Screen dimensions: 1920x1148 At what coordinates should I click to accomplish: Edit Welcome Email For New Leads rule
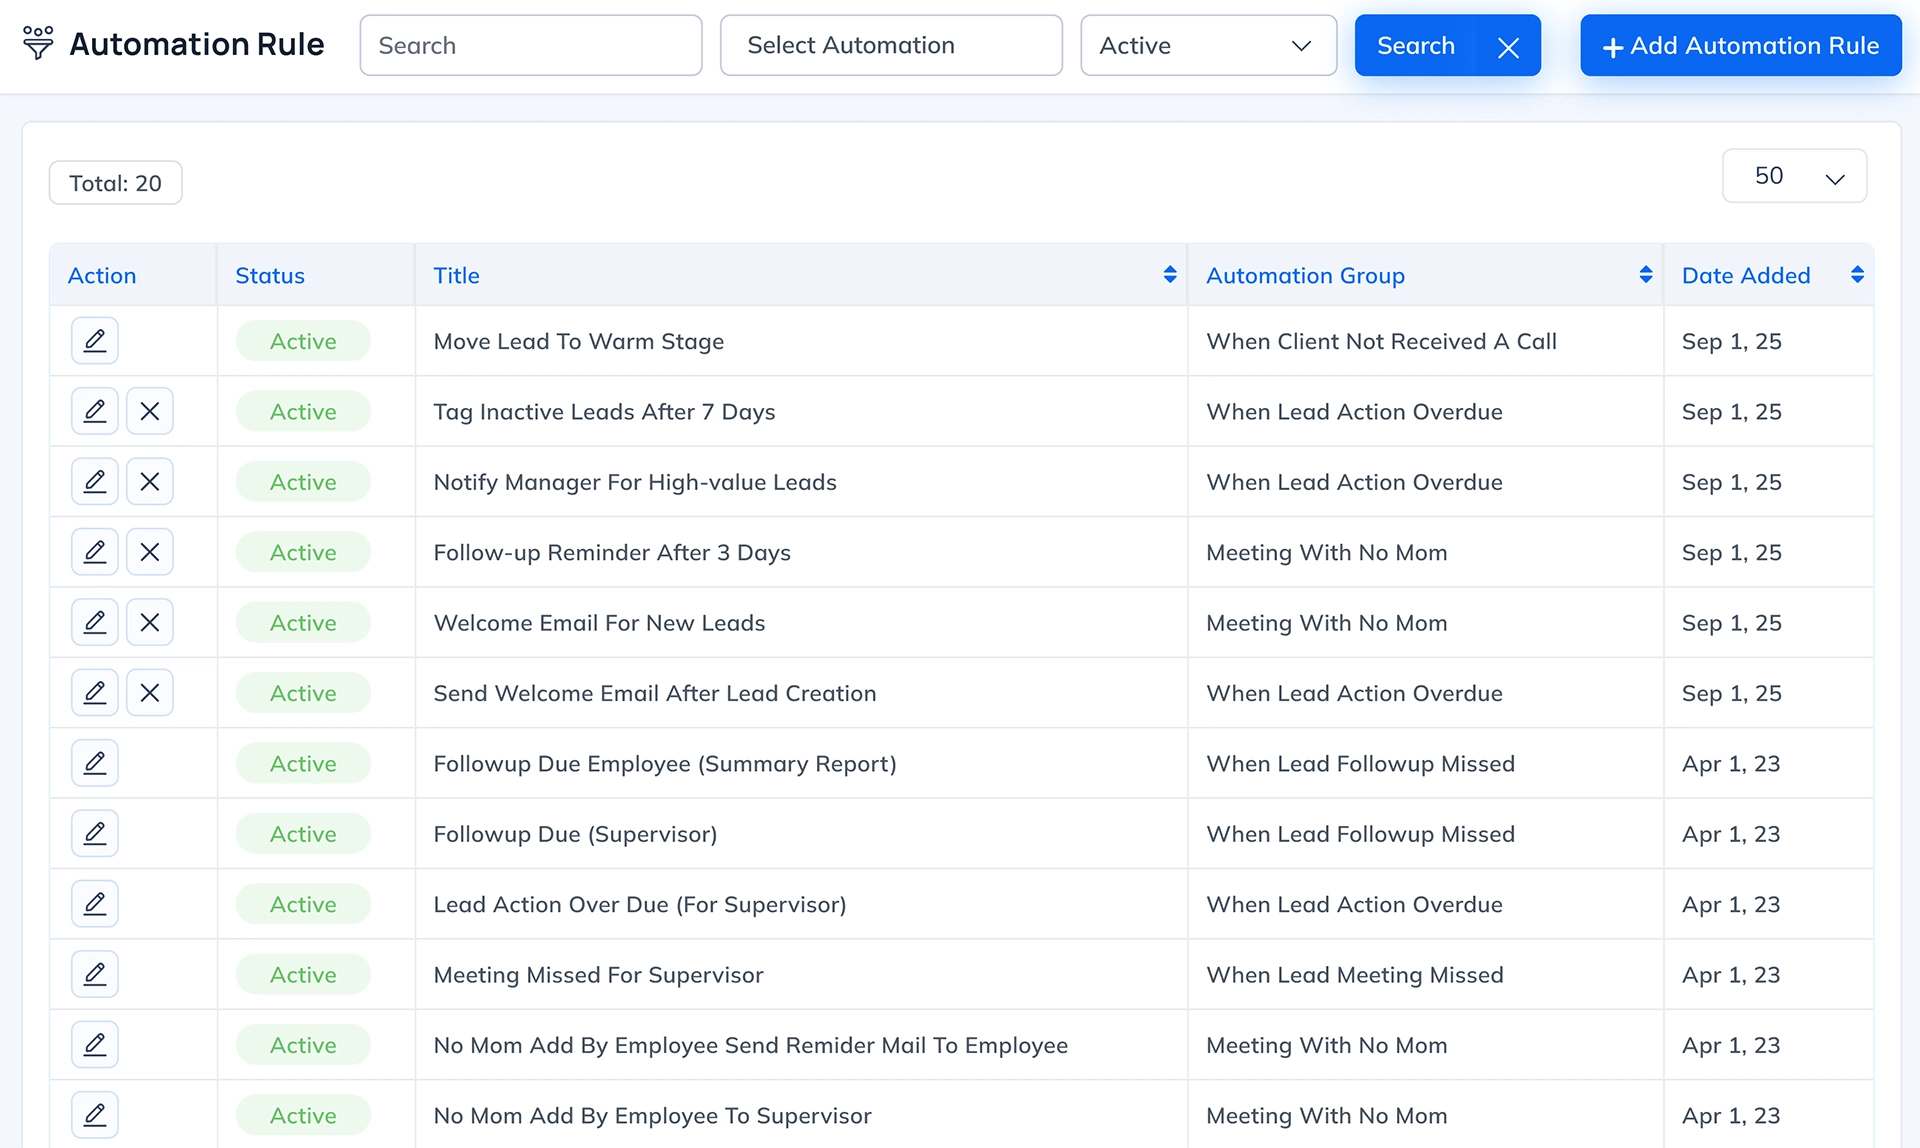click(95, 622)
